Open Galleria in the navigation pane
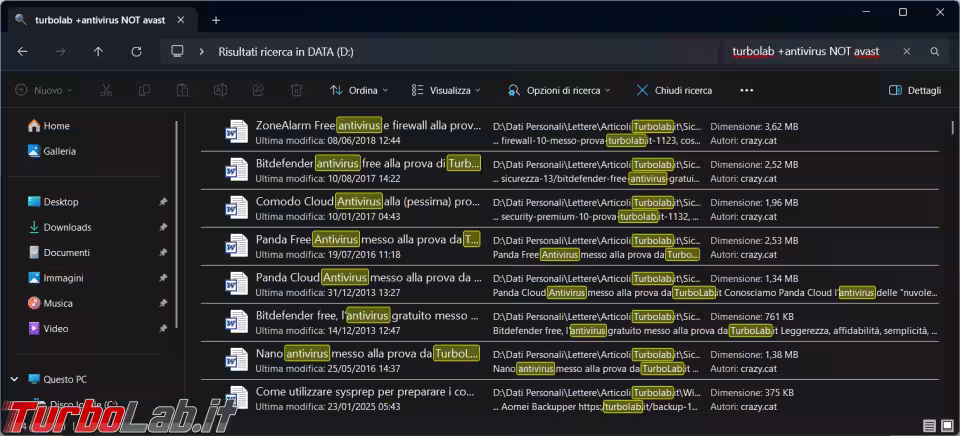This screenshot has width=960, height=436. click(x=52, y=151)
